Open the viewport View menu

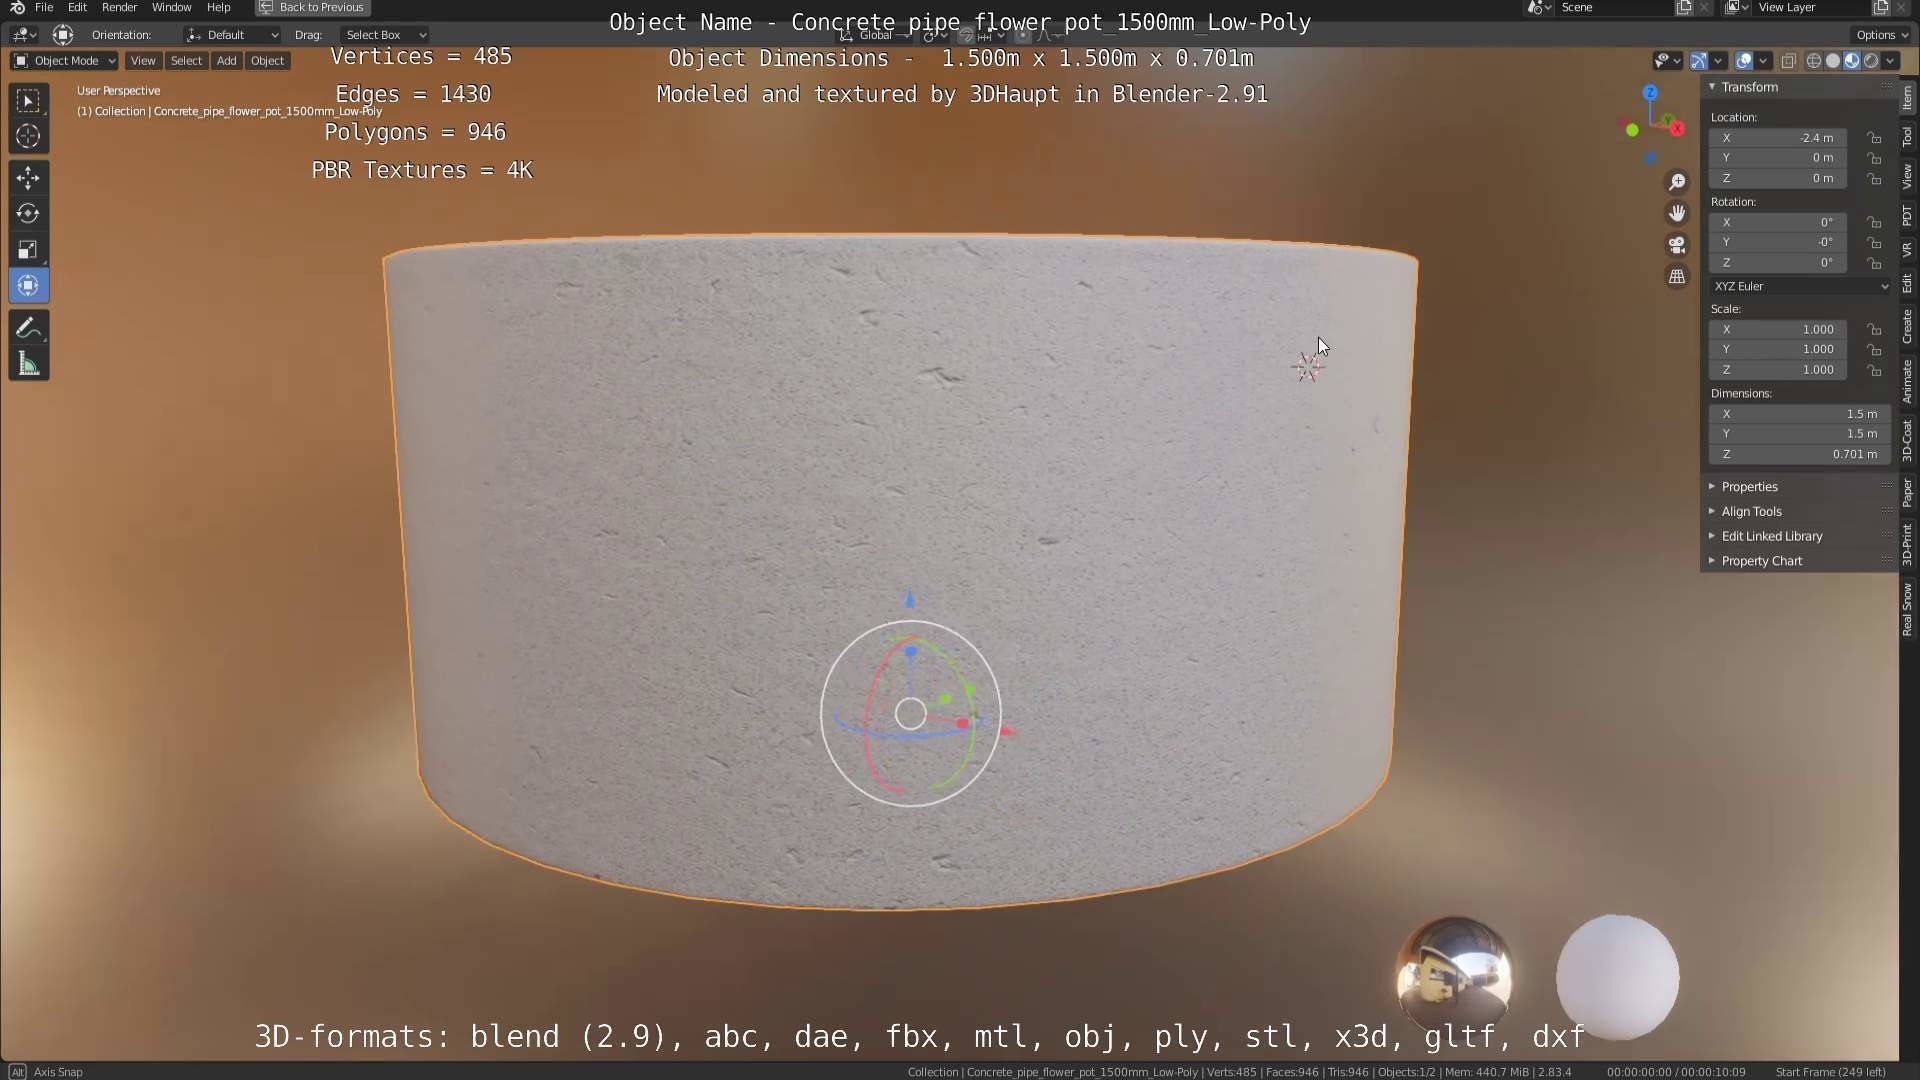click(x=143, y=61)
